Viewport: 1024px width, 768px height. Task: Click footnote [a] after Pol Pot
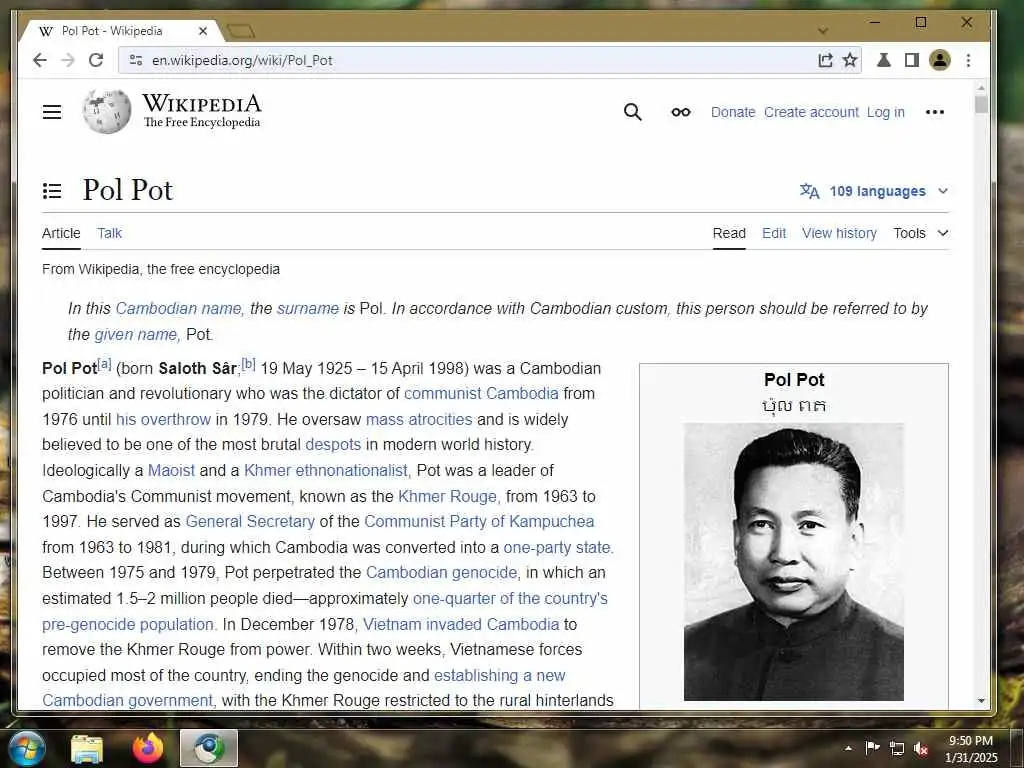[x=104, y=364]
